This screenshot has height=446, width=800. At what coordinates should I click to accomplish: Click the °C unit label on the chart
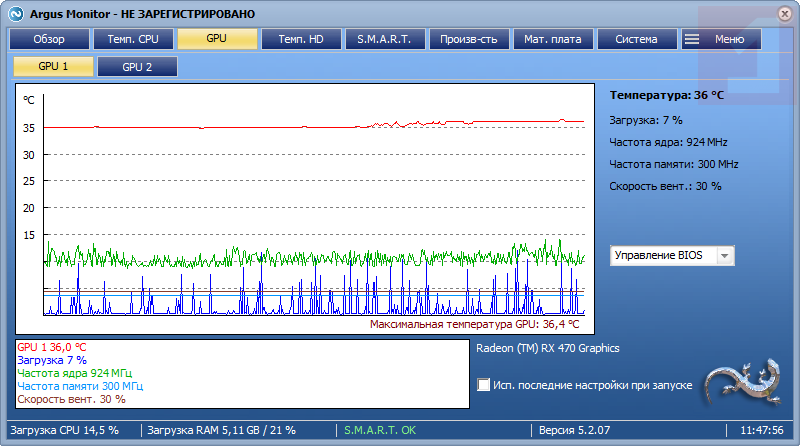coord(29,100)
